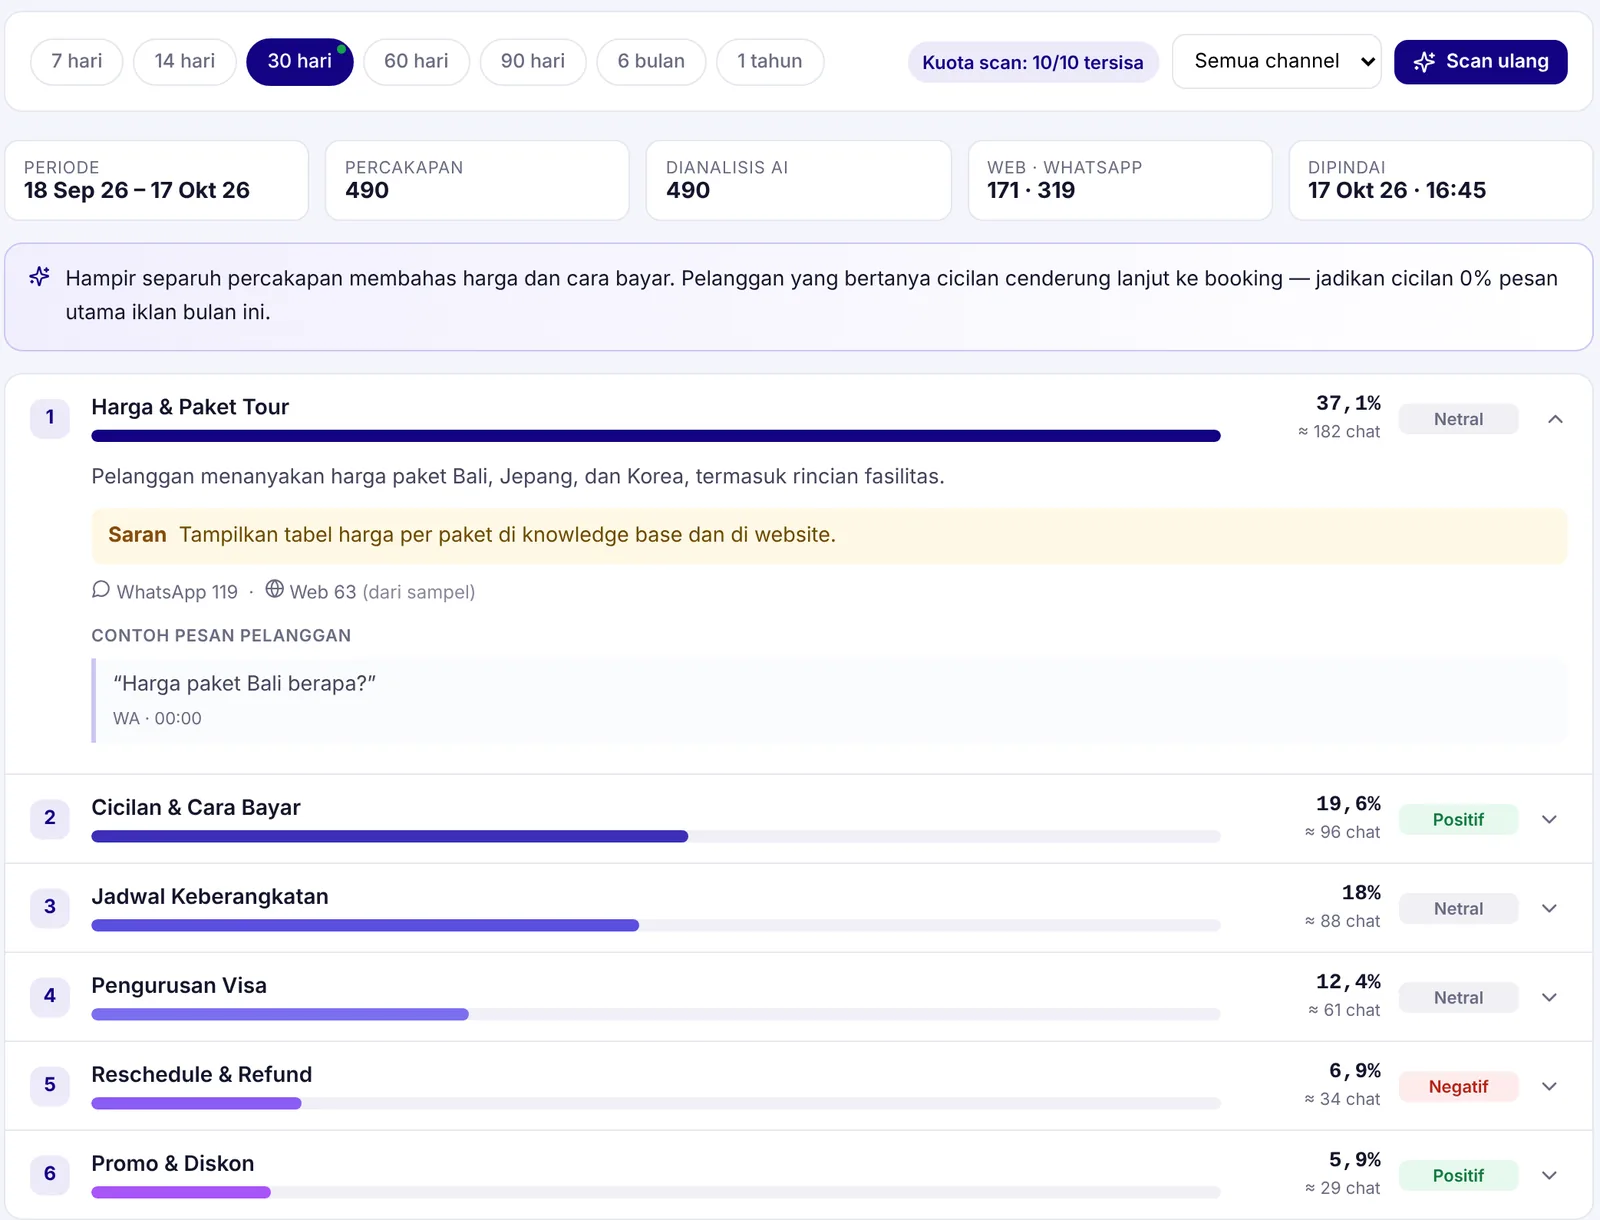Screen dimensions: 1600x1220
Task: Expand the Cicilan & Cara Bayar topic
Action: tap(1549, 819)
